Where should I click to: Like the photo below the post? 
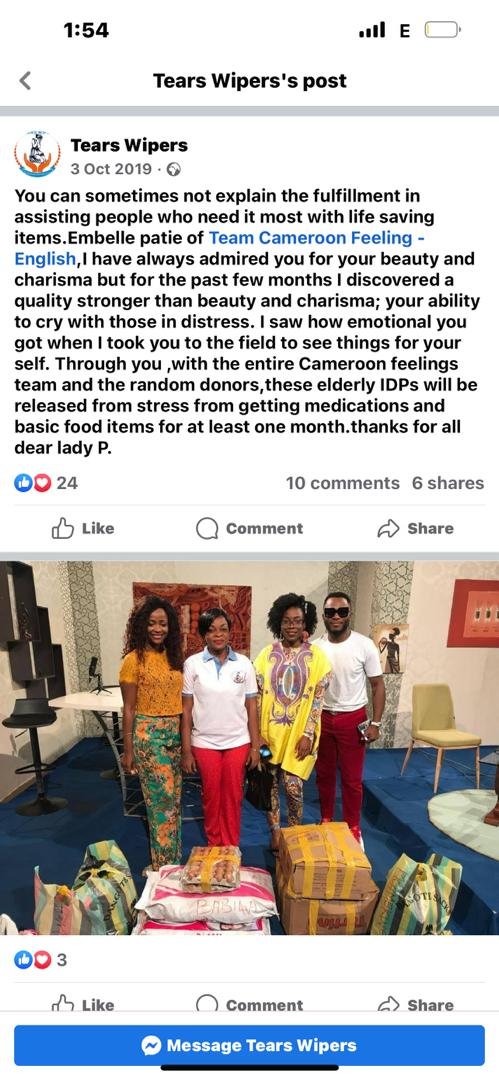(83, 1004)
